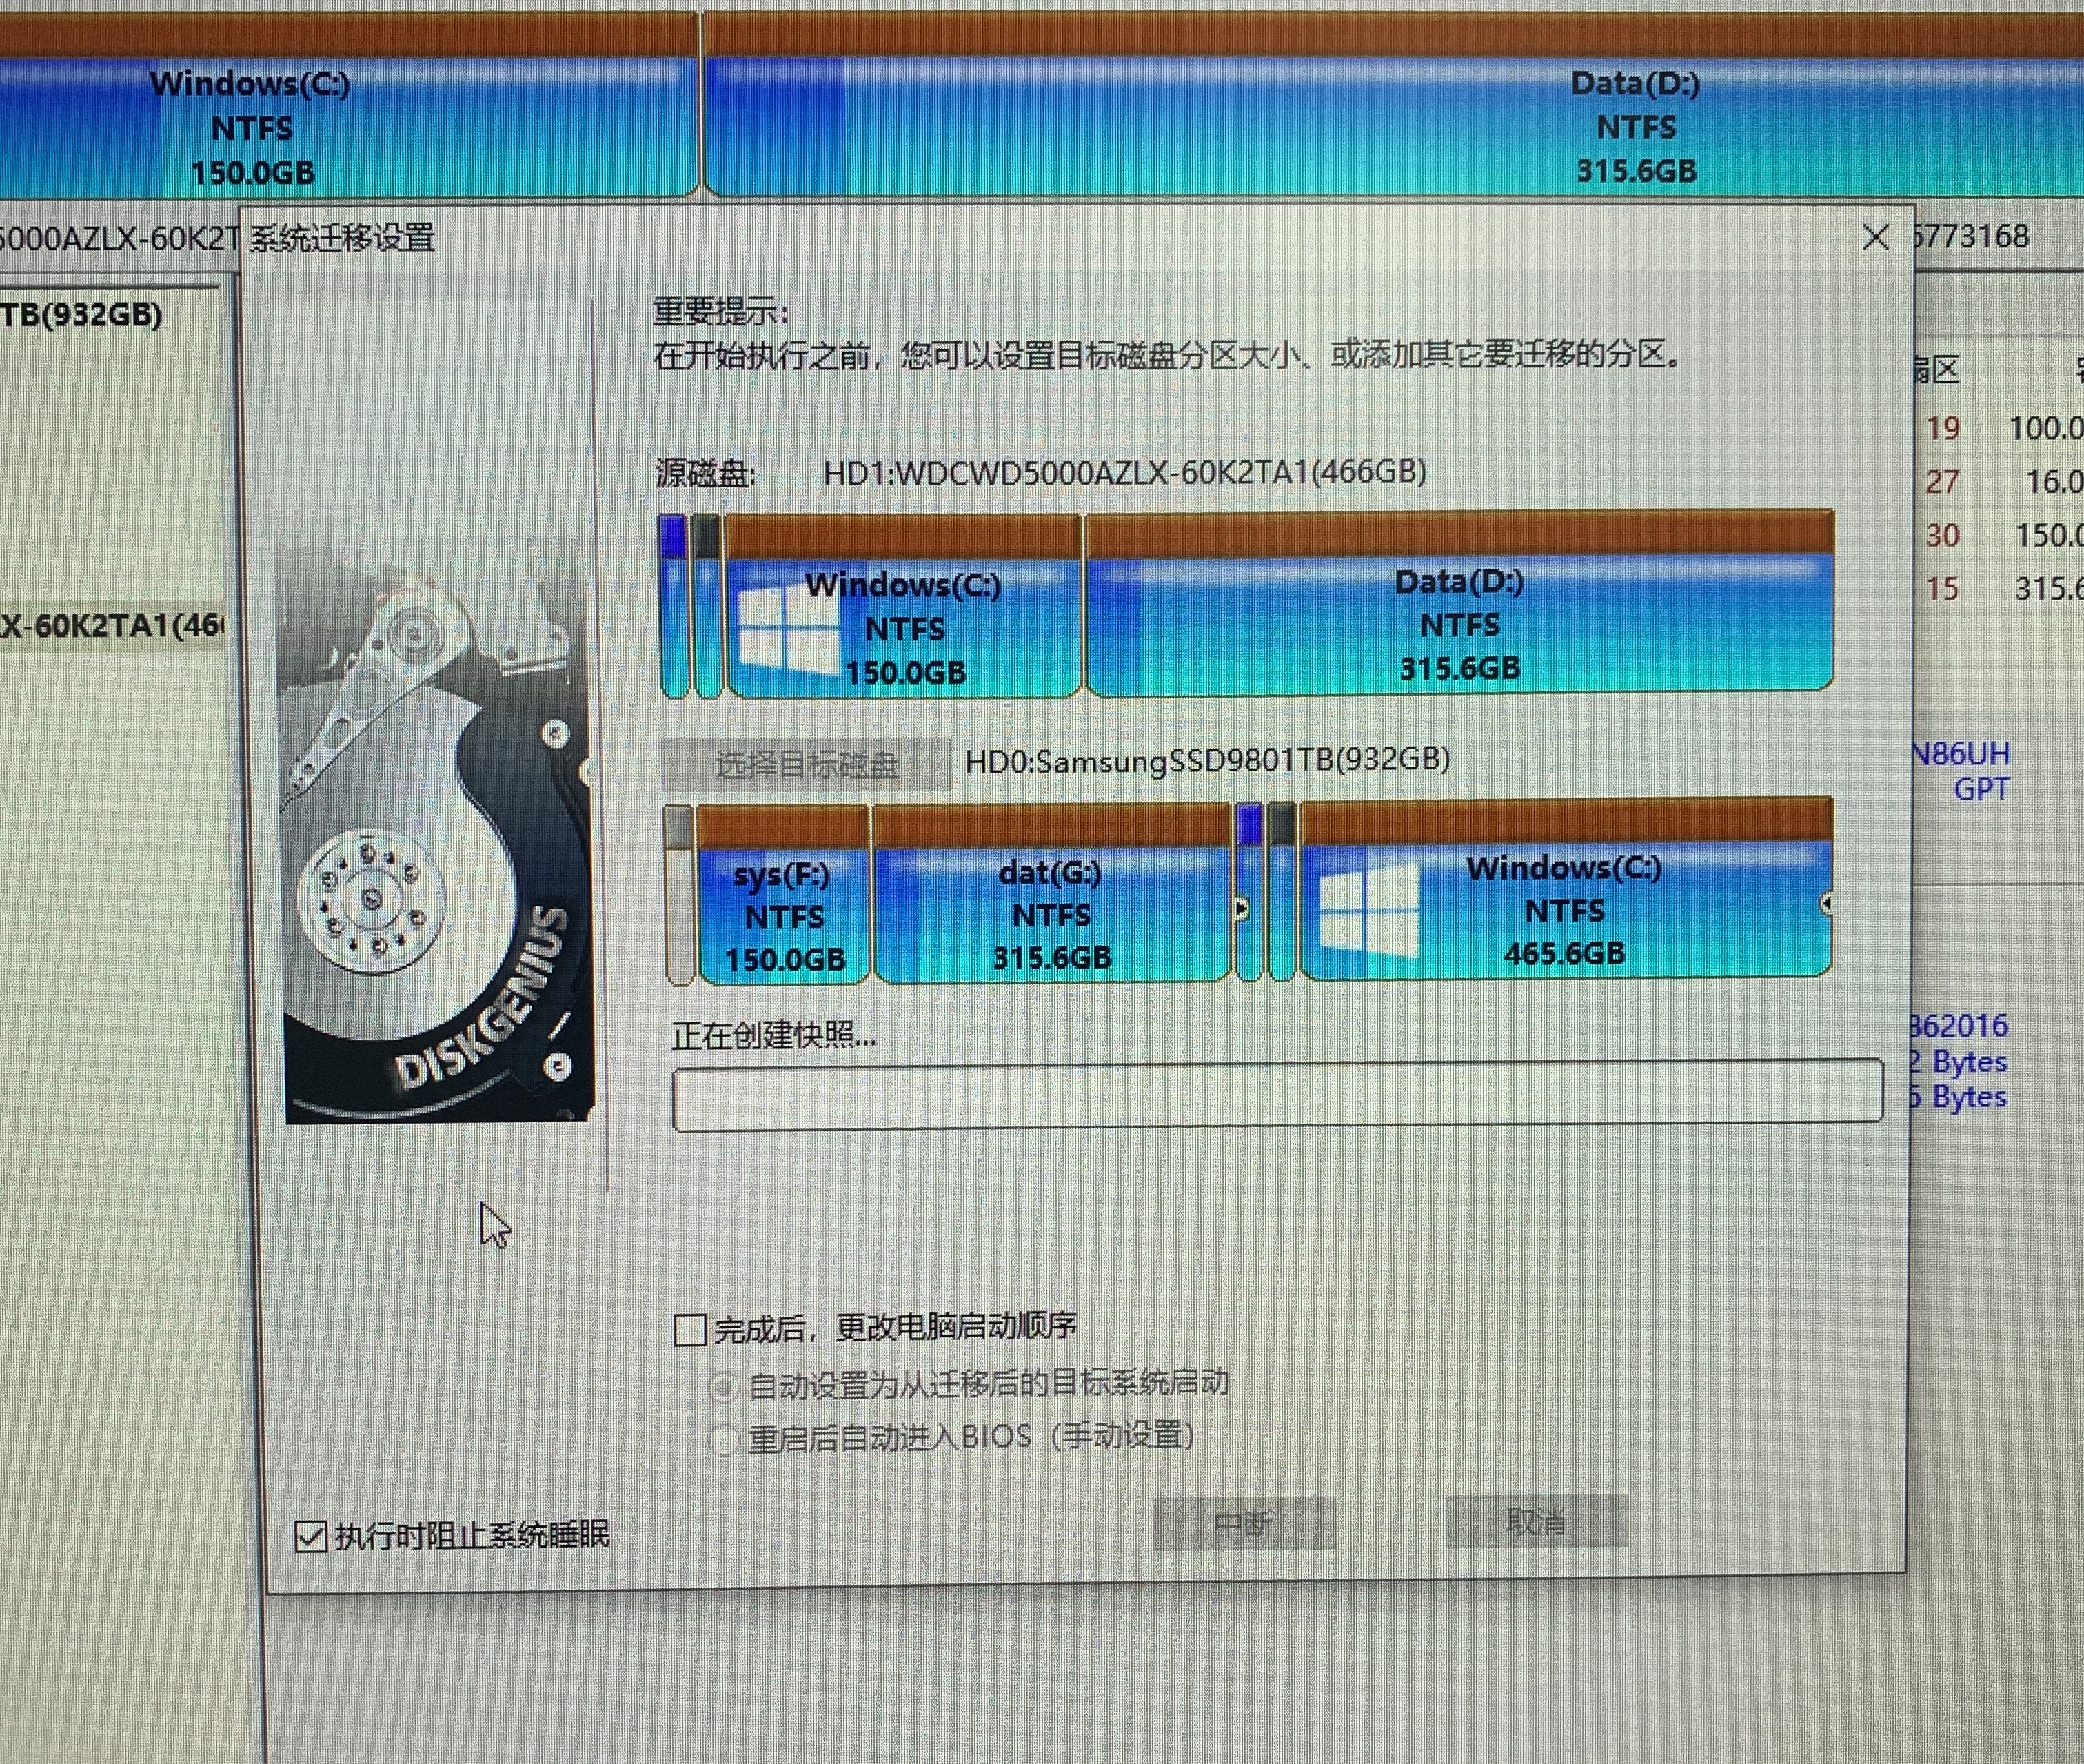Select auto-boot from migrated target system option
Image resolution: width=2084 pixels, height=1764 pixels.
pos(723,1387)
